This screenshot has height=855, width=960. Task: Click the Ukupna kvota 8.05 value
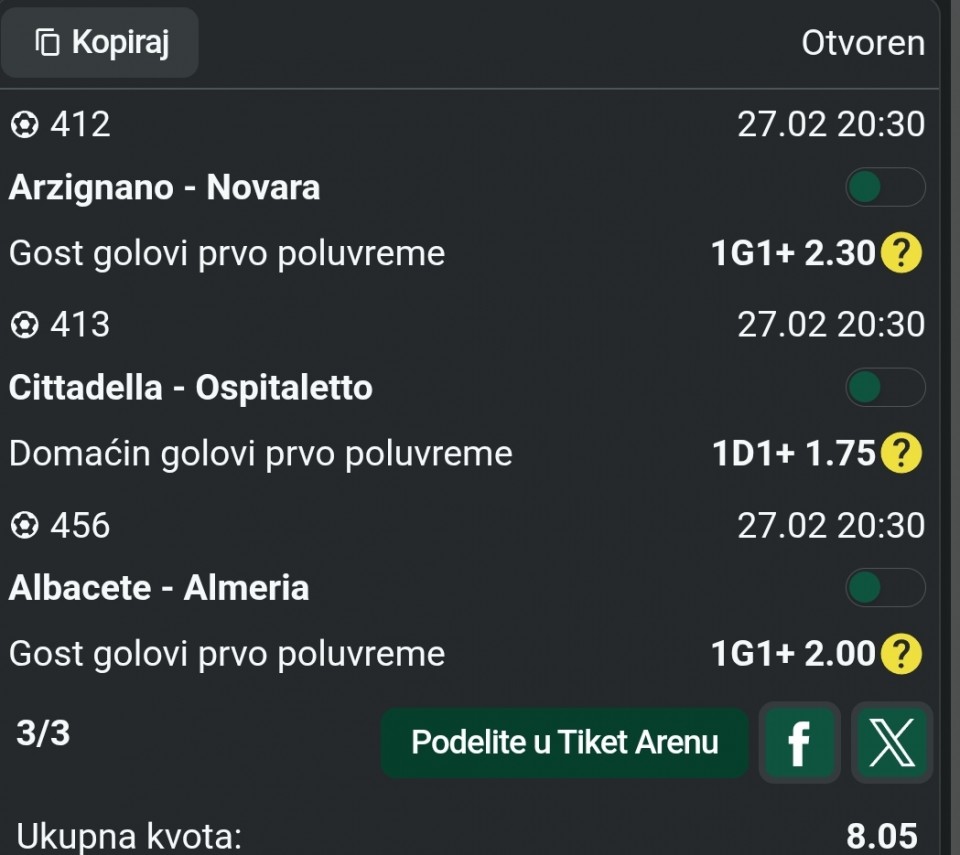[x=881, y=836]
